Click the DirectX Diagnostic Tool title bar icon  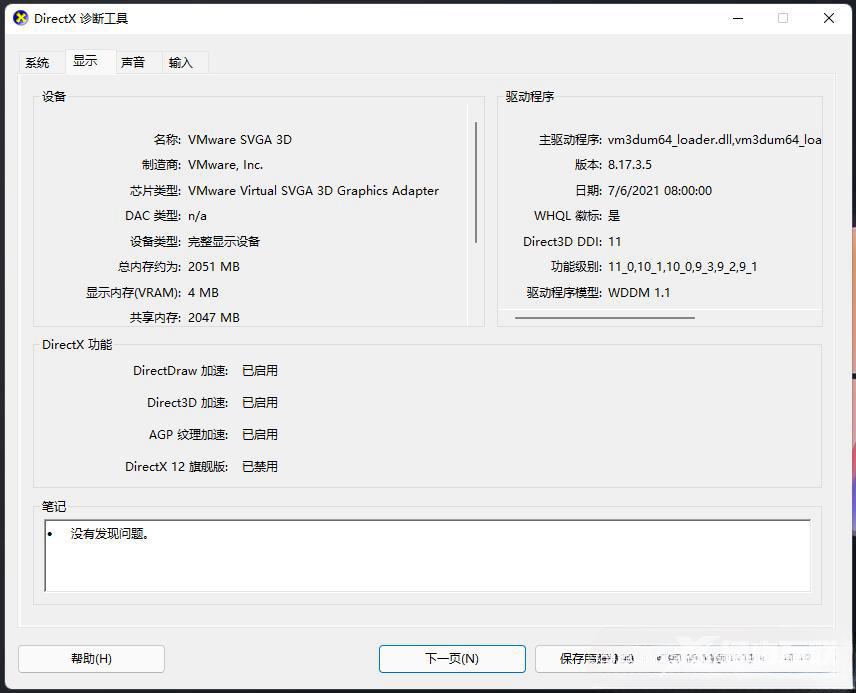point(20,18)
